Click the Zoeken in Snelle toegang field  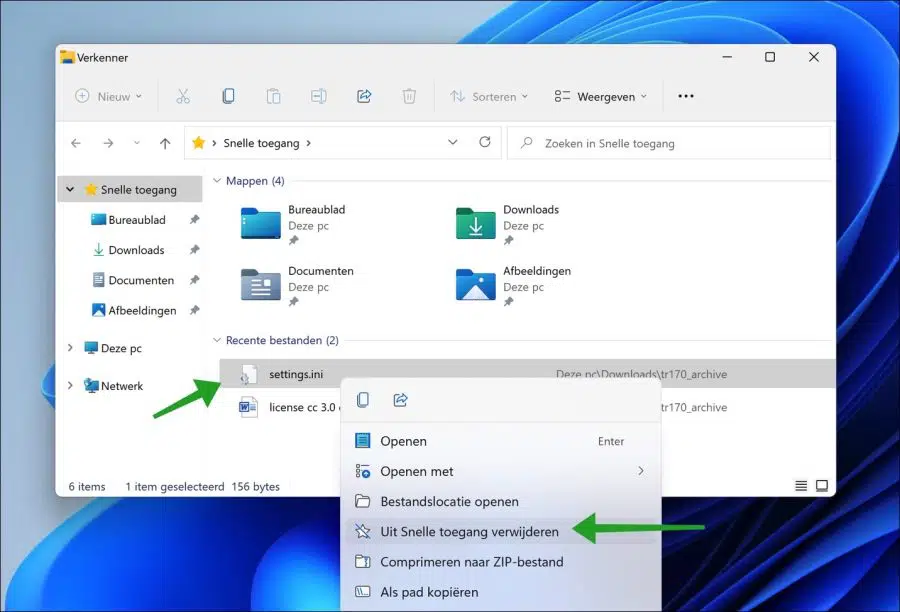[669, 143]
